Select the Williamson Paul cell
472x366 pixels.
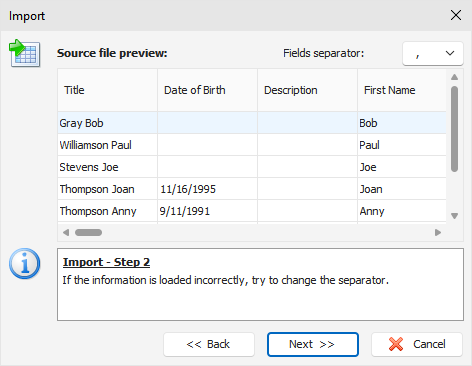pyautogui.click(x=107, y=145)
